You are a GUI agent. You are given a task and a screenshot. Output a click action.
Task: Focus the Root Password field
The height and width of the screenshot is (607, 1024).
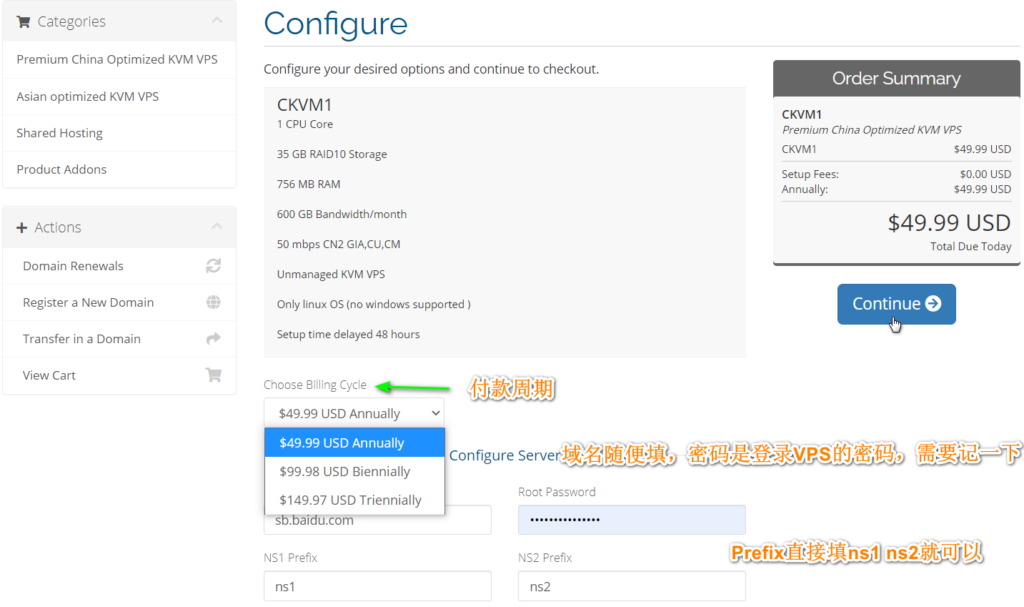[x=632, y=520]
